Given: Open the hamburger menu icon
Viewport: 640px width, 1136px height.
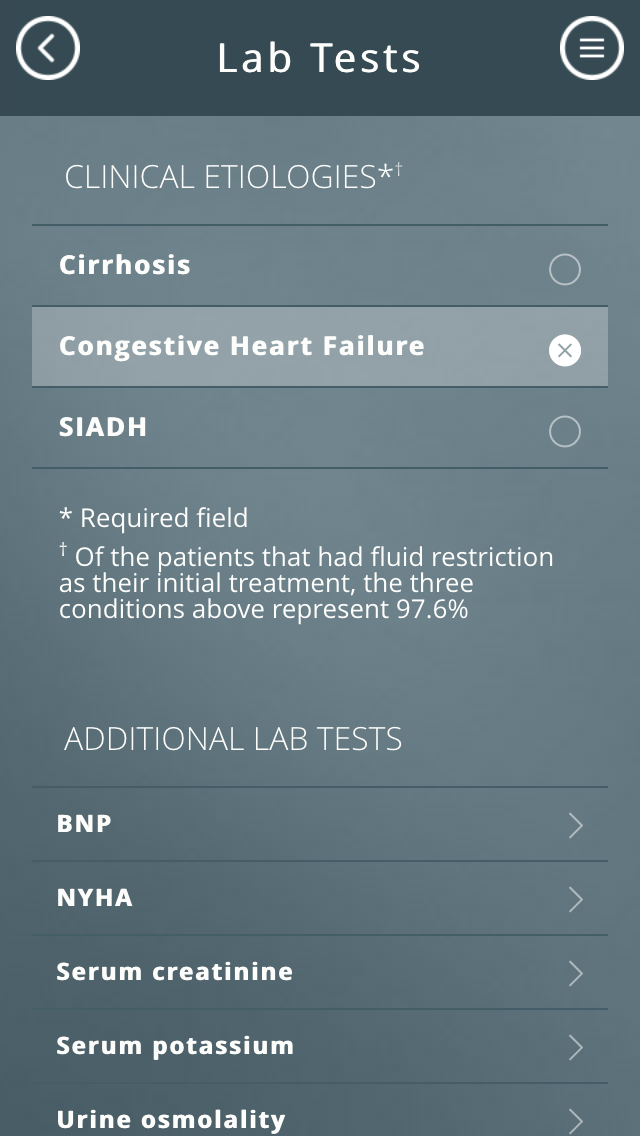Looking at the screenshot, I should click(591, 49).
